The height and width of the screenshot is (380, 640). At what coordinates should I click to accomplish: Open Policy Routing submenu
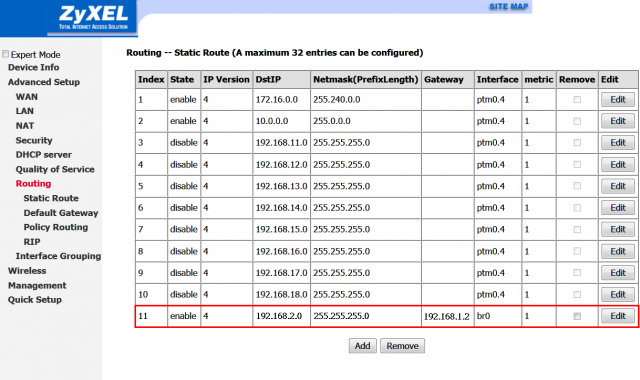pos(56,227)
